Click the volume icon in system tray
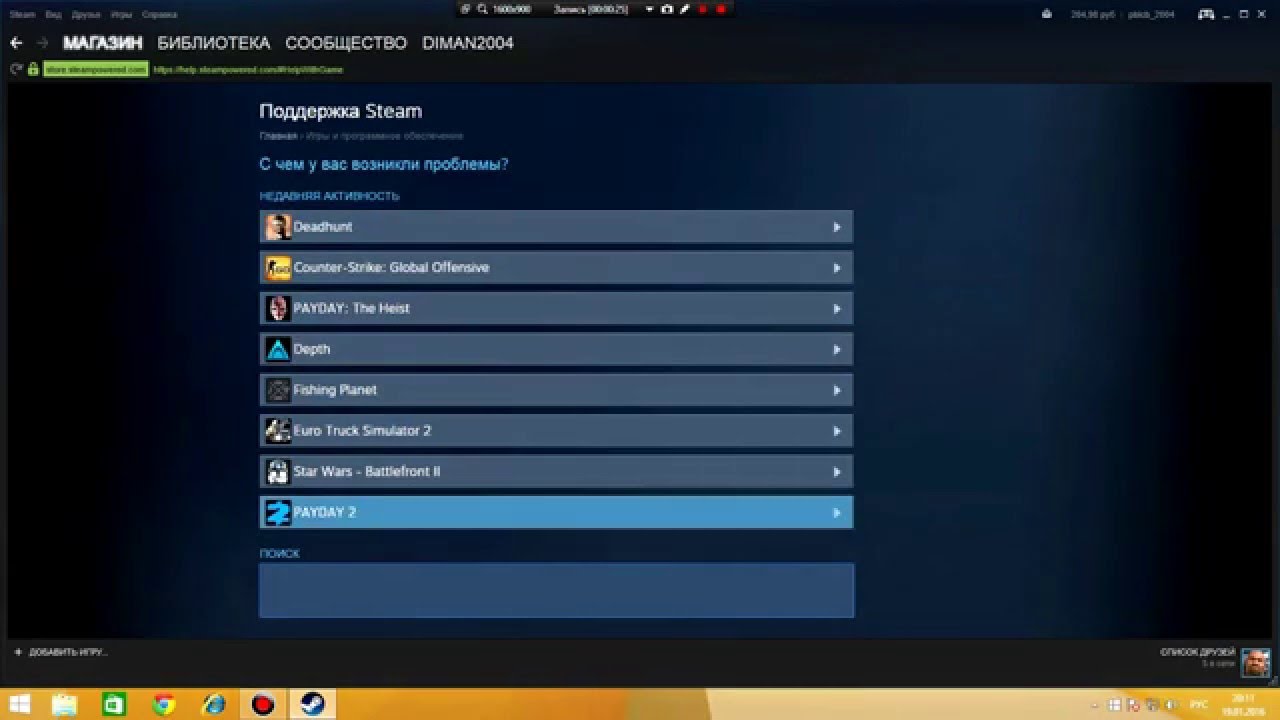Image resolution: width=1280 pixels, height=720 pixels. click(1172, 705)
